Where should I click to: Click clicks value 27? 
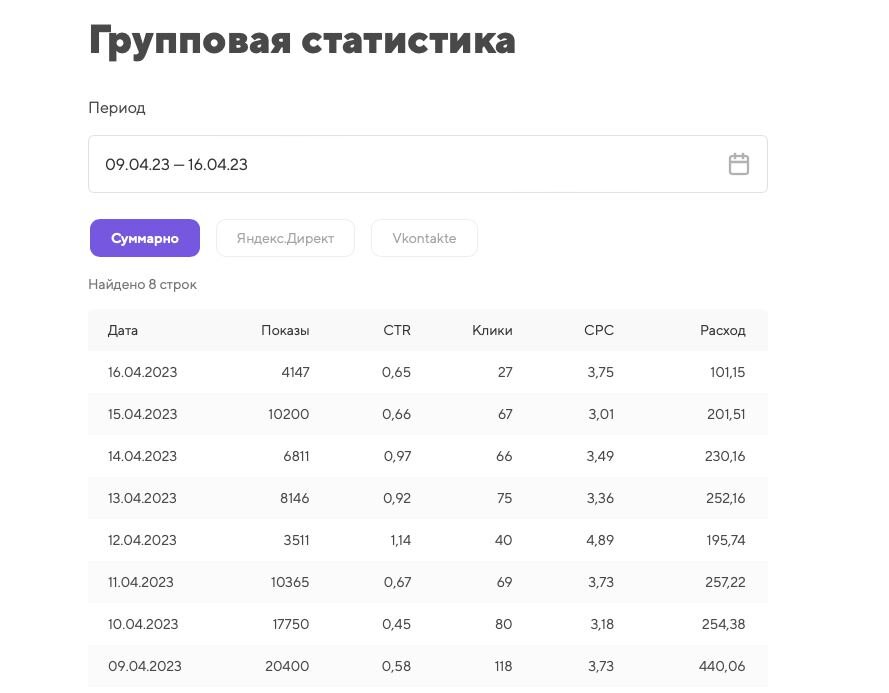pos(505,372)
